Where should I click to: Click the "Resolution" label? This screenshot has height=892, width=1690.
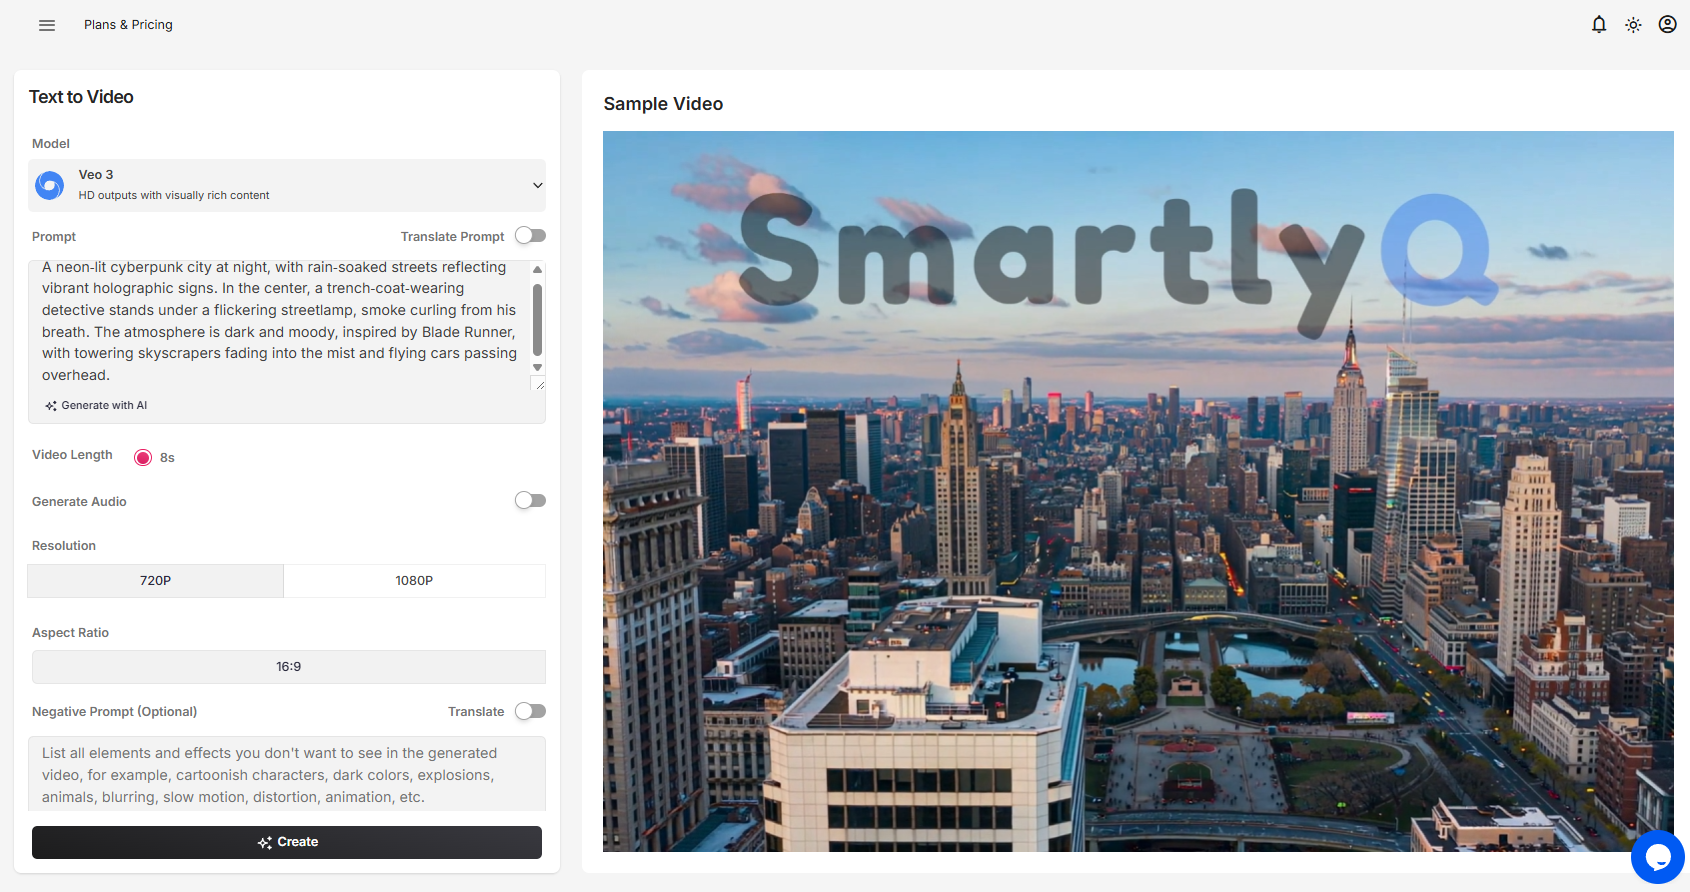[64, 546]
